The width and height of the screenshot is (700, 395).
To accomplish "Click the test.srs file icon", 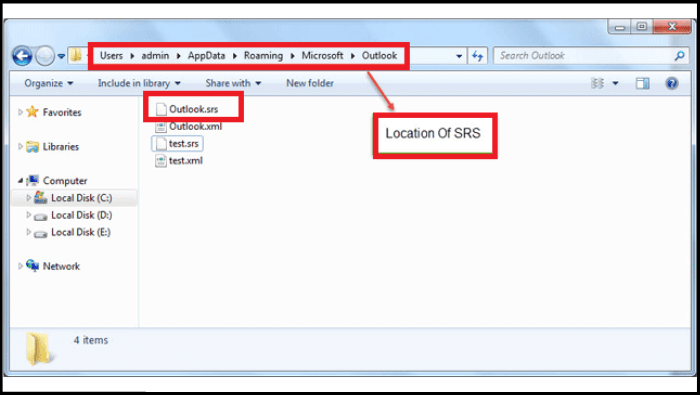I will pyautogui.click(x=161, y=144).
